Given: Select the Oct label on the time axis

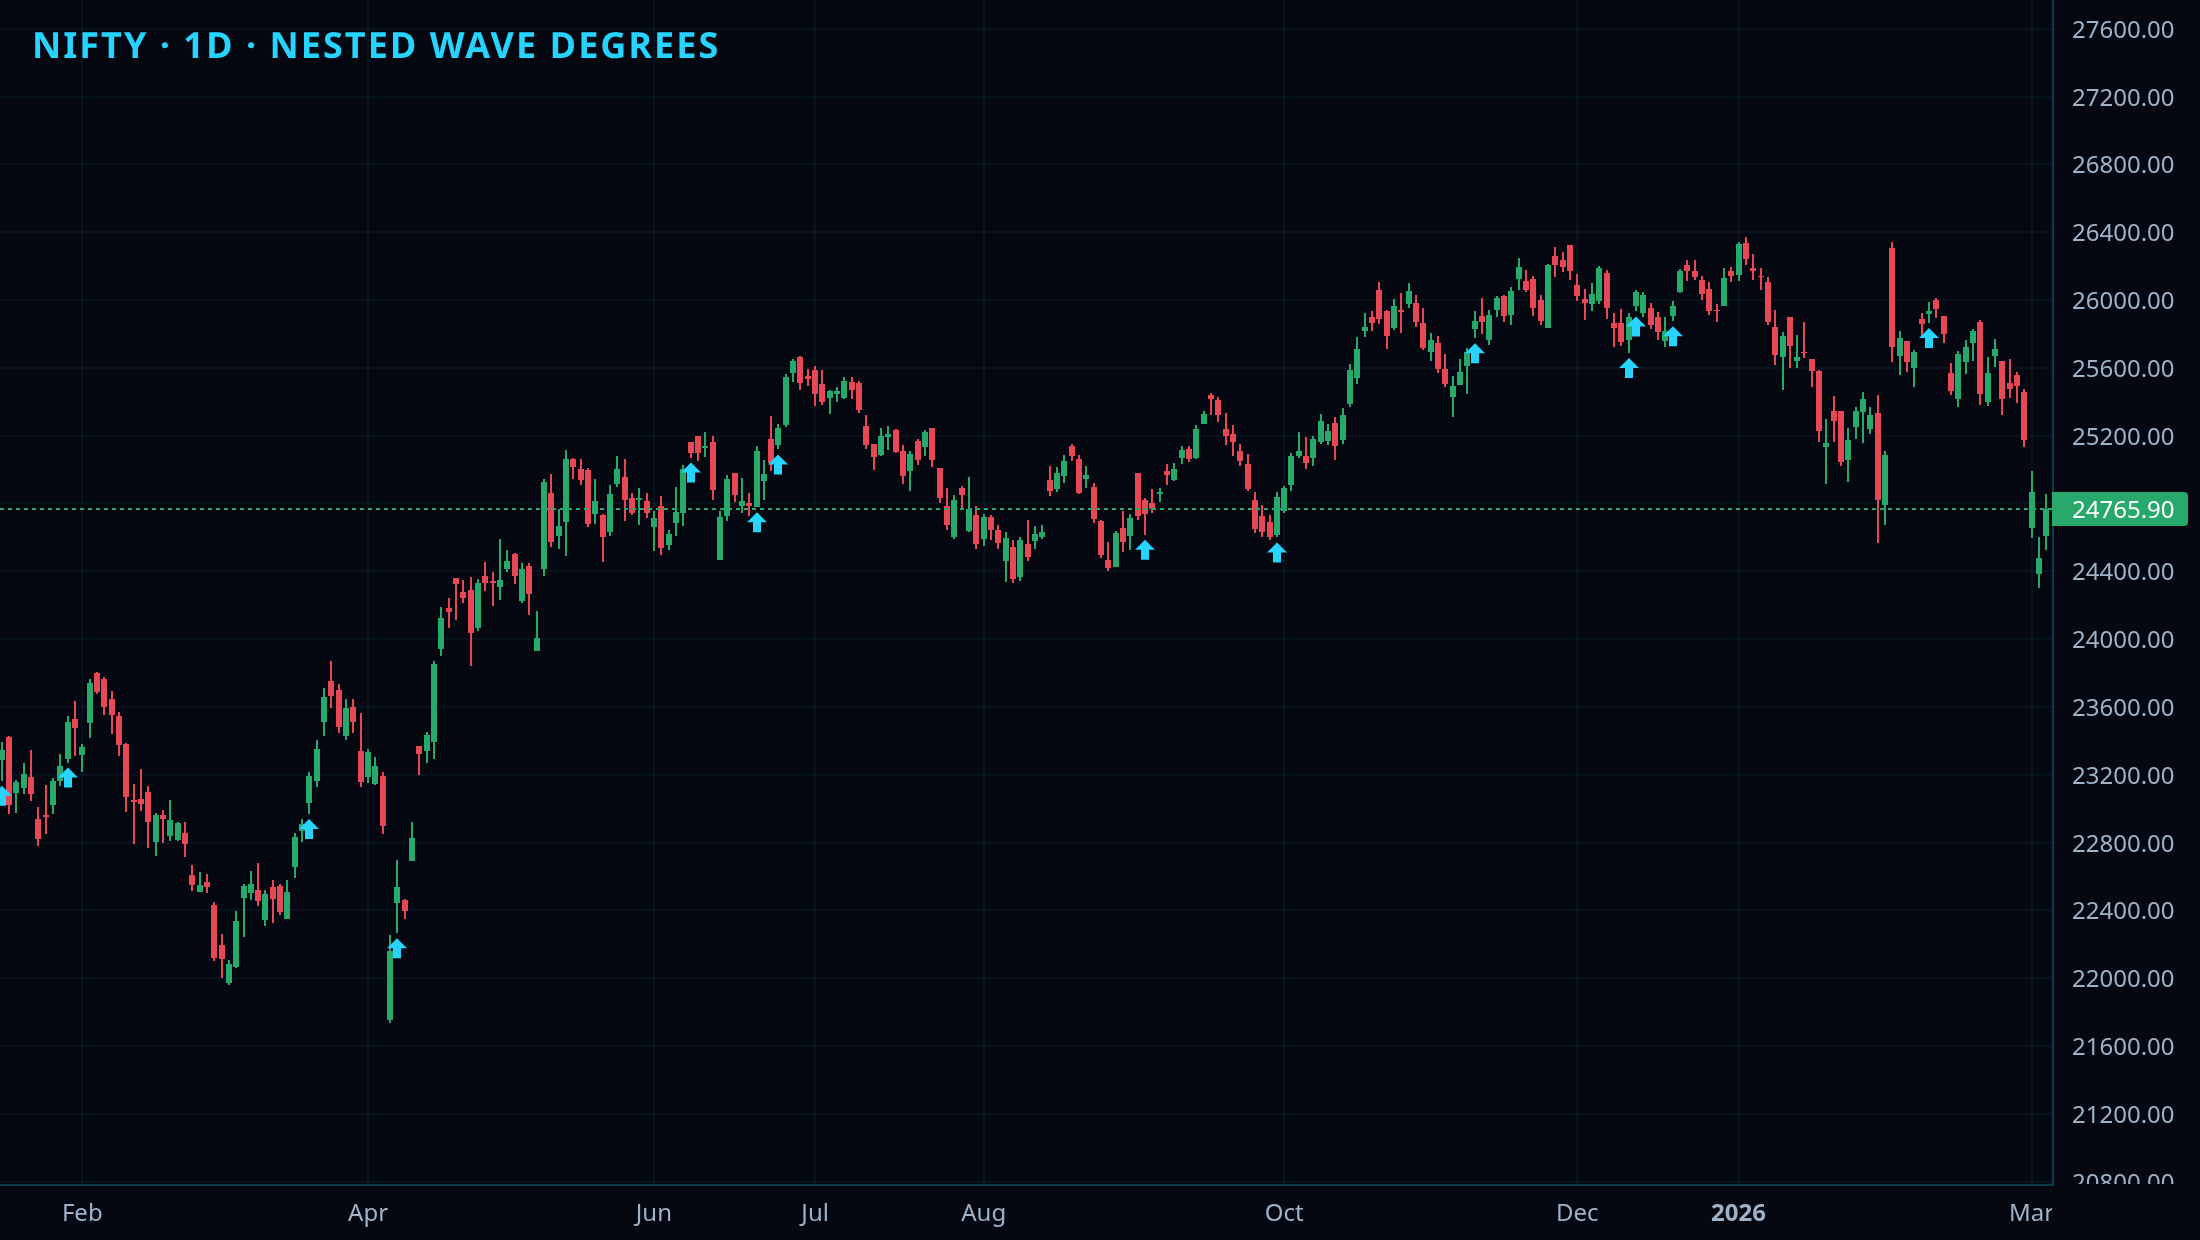Looking at the screenshot, I should (x=1284, y=1213).
